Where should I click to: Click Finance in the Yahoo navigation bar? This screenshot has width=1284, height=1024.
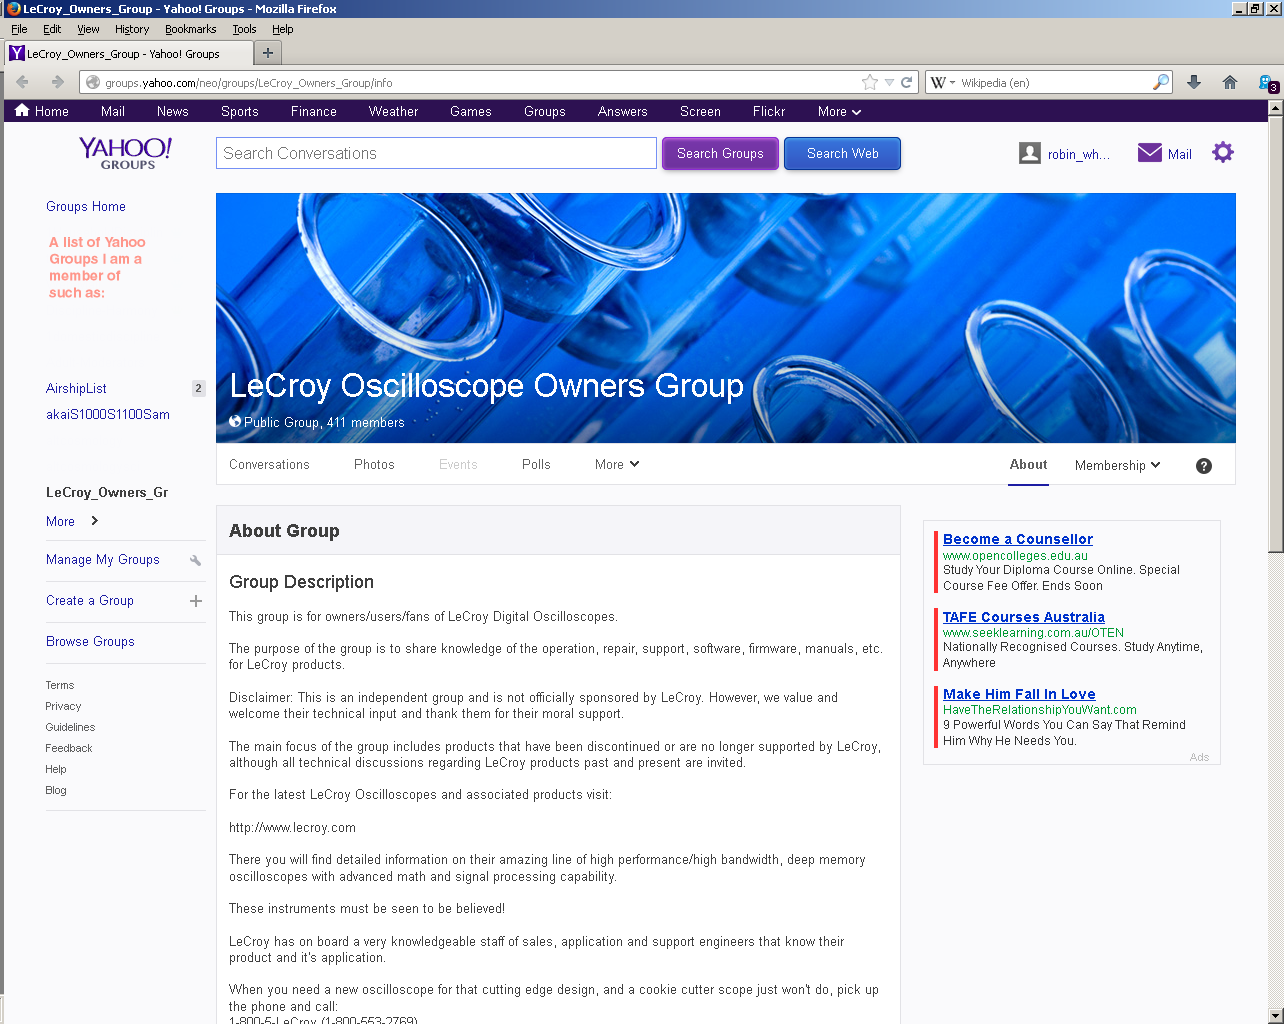coord(314,112)
